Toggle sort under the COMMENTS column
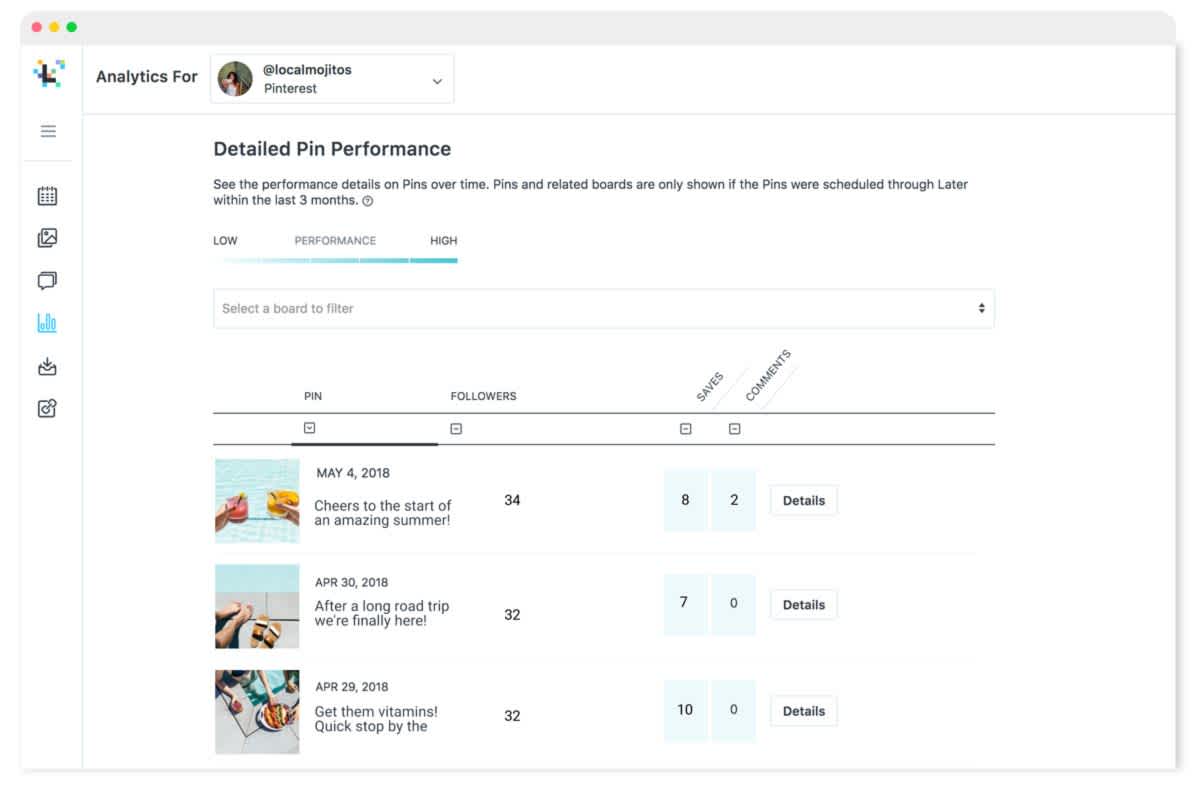Viewport: 1200px width, 789px height. coord(734,429)
